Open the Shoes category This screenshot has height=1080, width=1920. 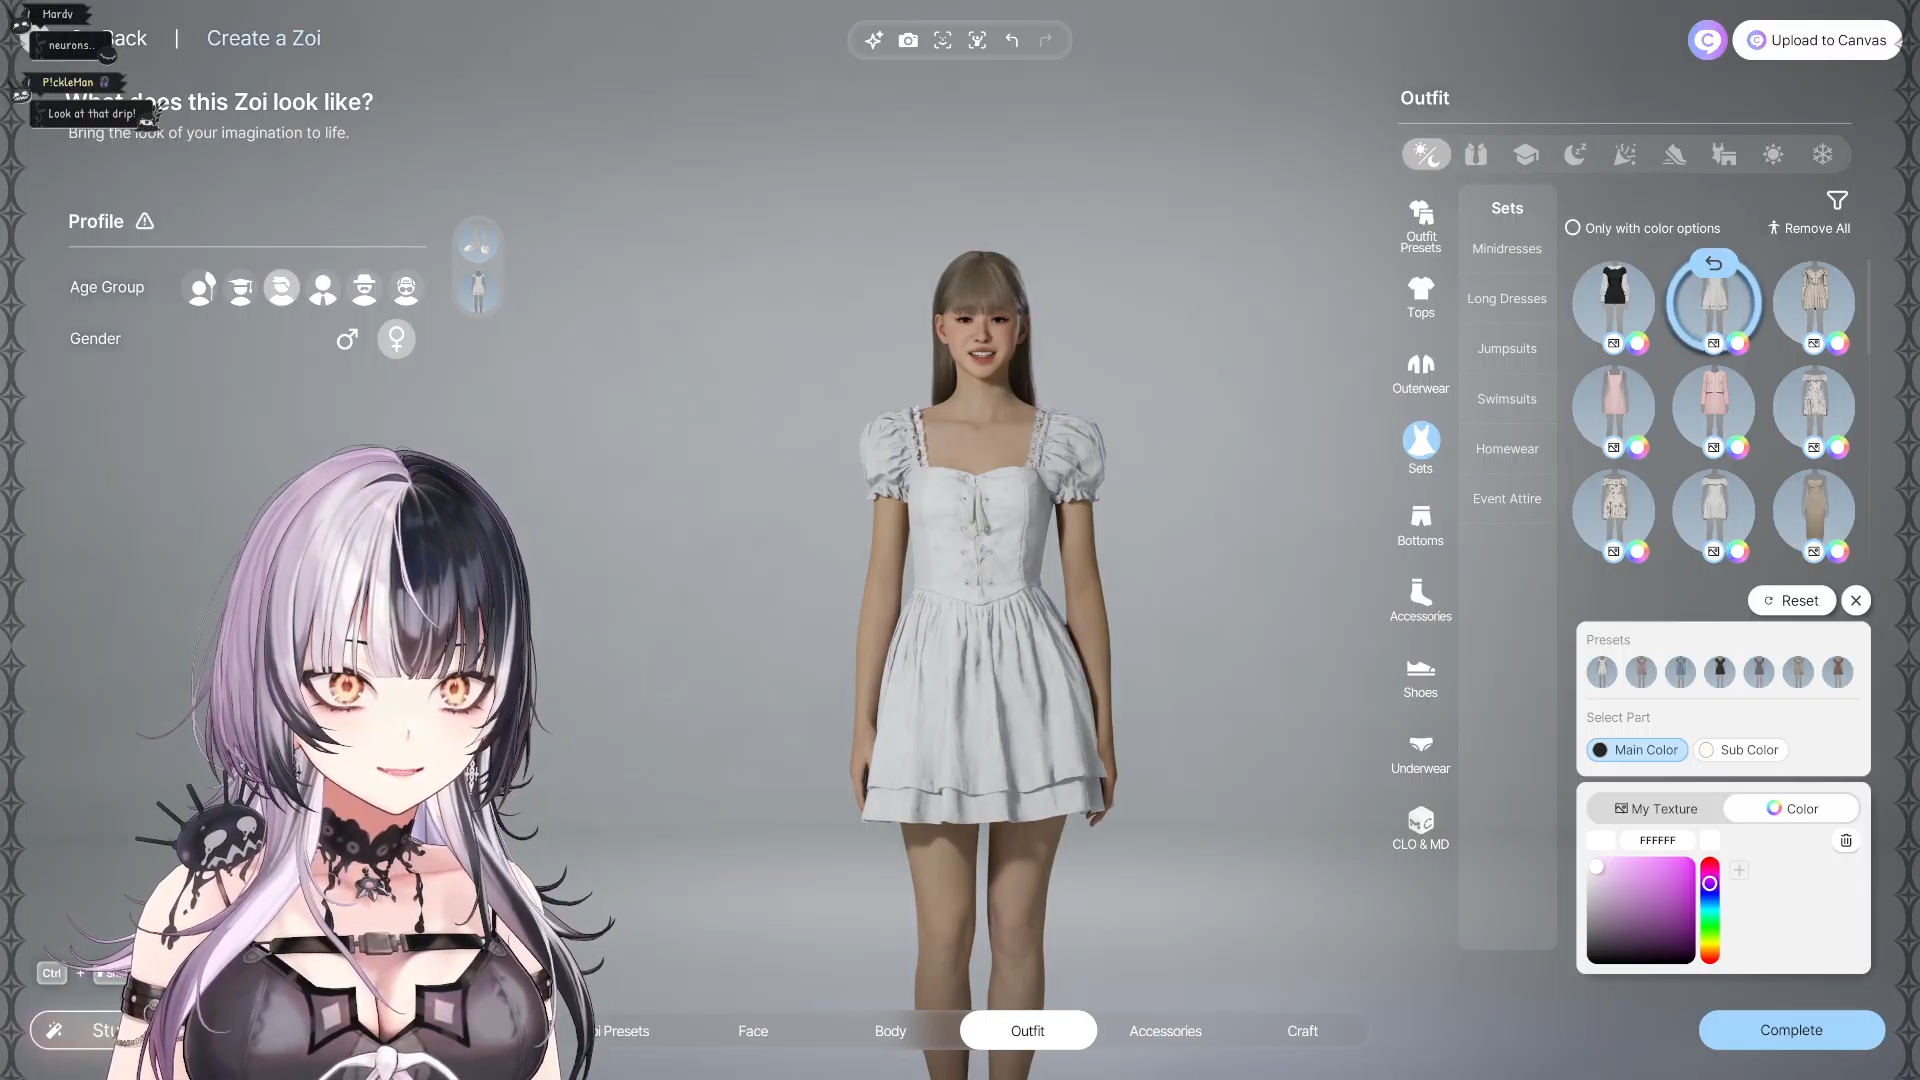[x=1420, y=677]
